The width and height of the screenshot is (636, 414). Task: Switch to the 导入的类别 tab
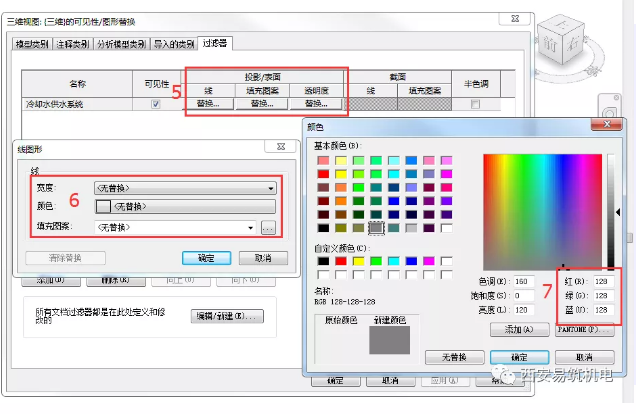coord(174,44)
